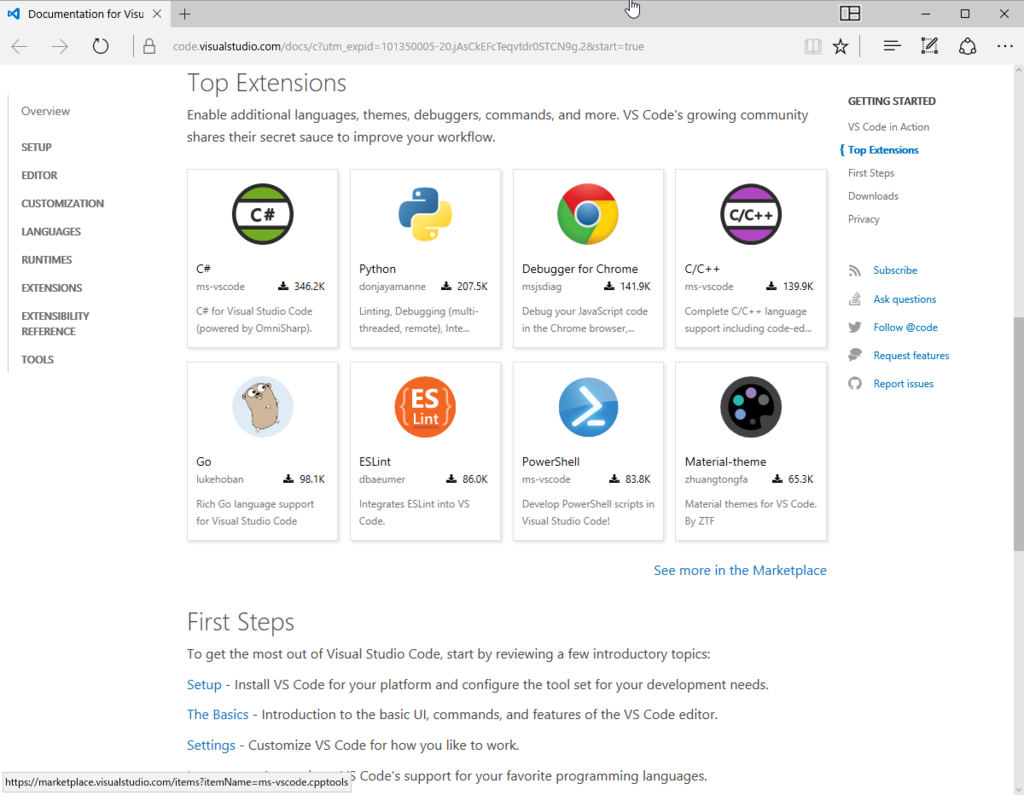This screenshot has width=1024, height=795.
Task: Click the vertical page scrollbar thumb
Action: pyautogui.click(x=1019, y=434)
